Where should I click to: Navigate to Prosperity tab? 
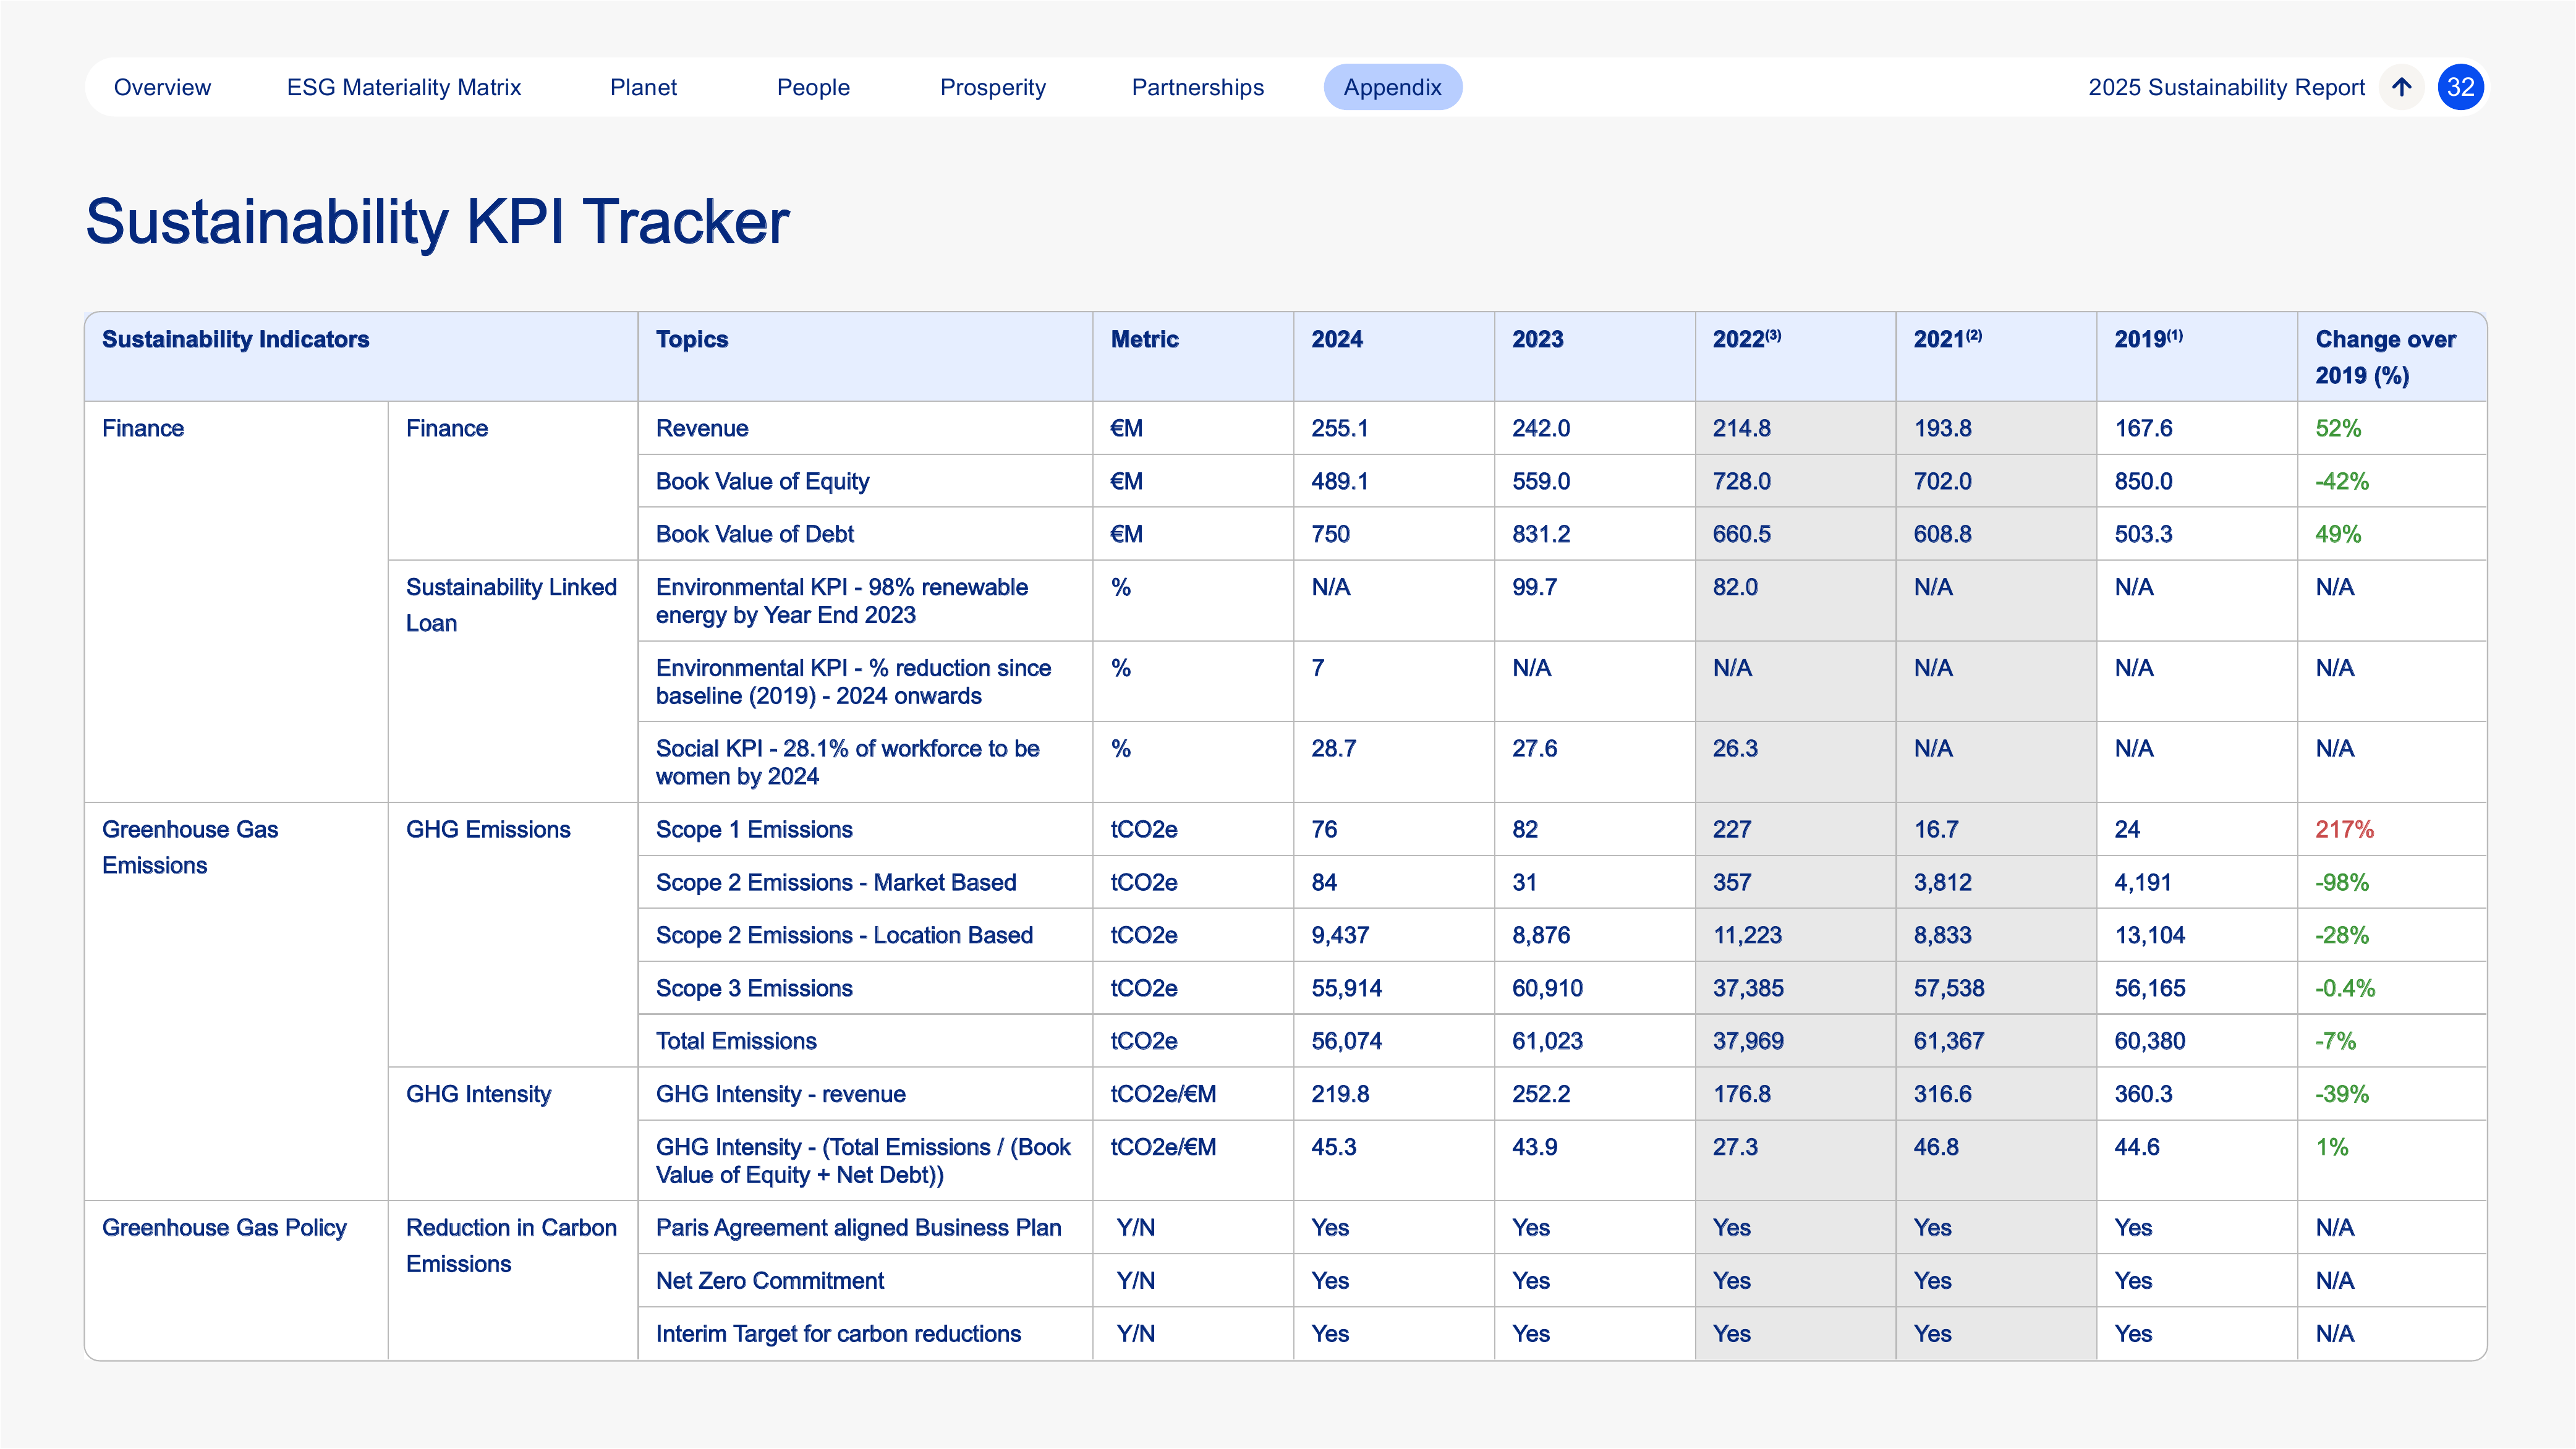[x=993, y=87]
